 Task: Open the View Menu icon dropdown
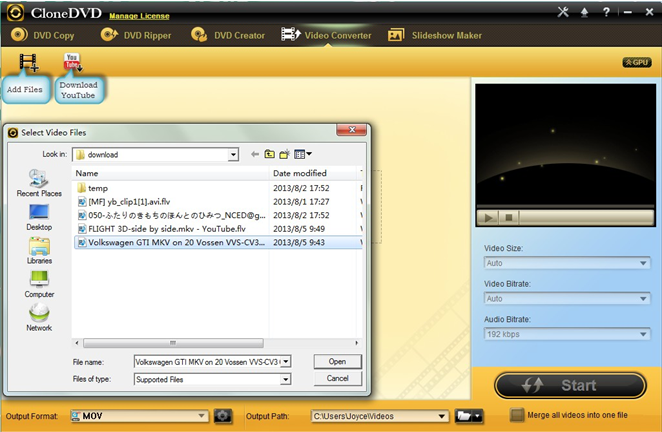tap(303, 154)
